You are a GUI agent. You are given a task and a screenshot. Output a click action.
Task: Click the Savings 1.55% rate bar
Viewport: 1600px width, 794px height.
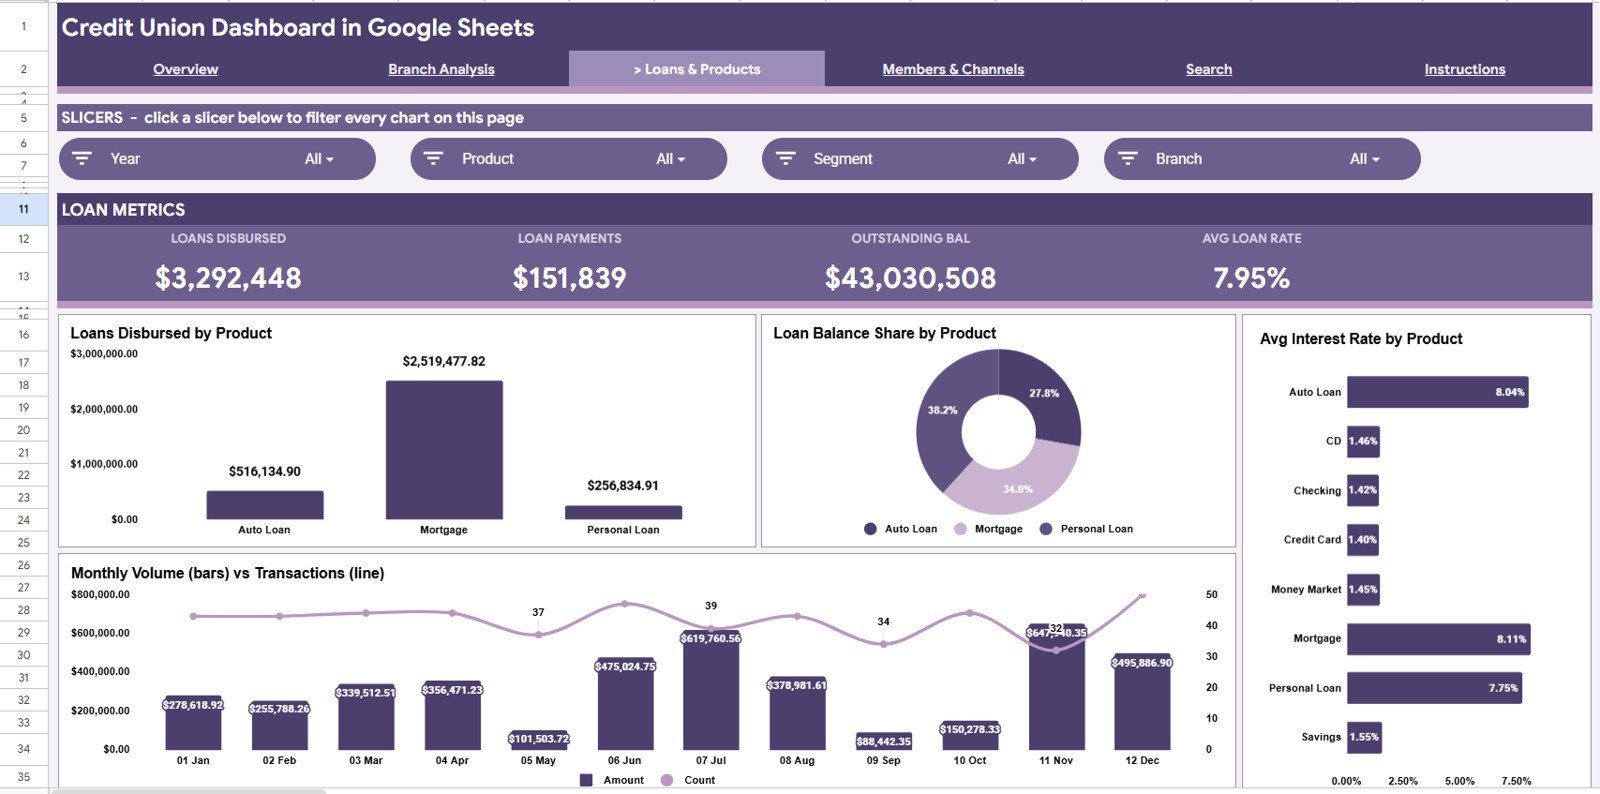coord(1364,737)
